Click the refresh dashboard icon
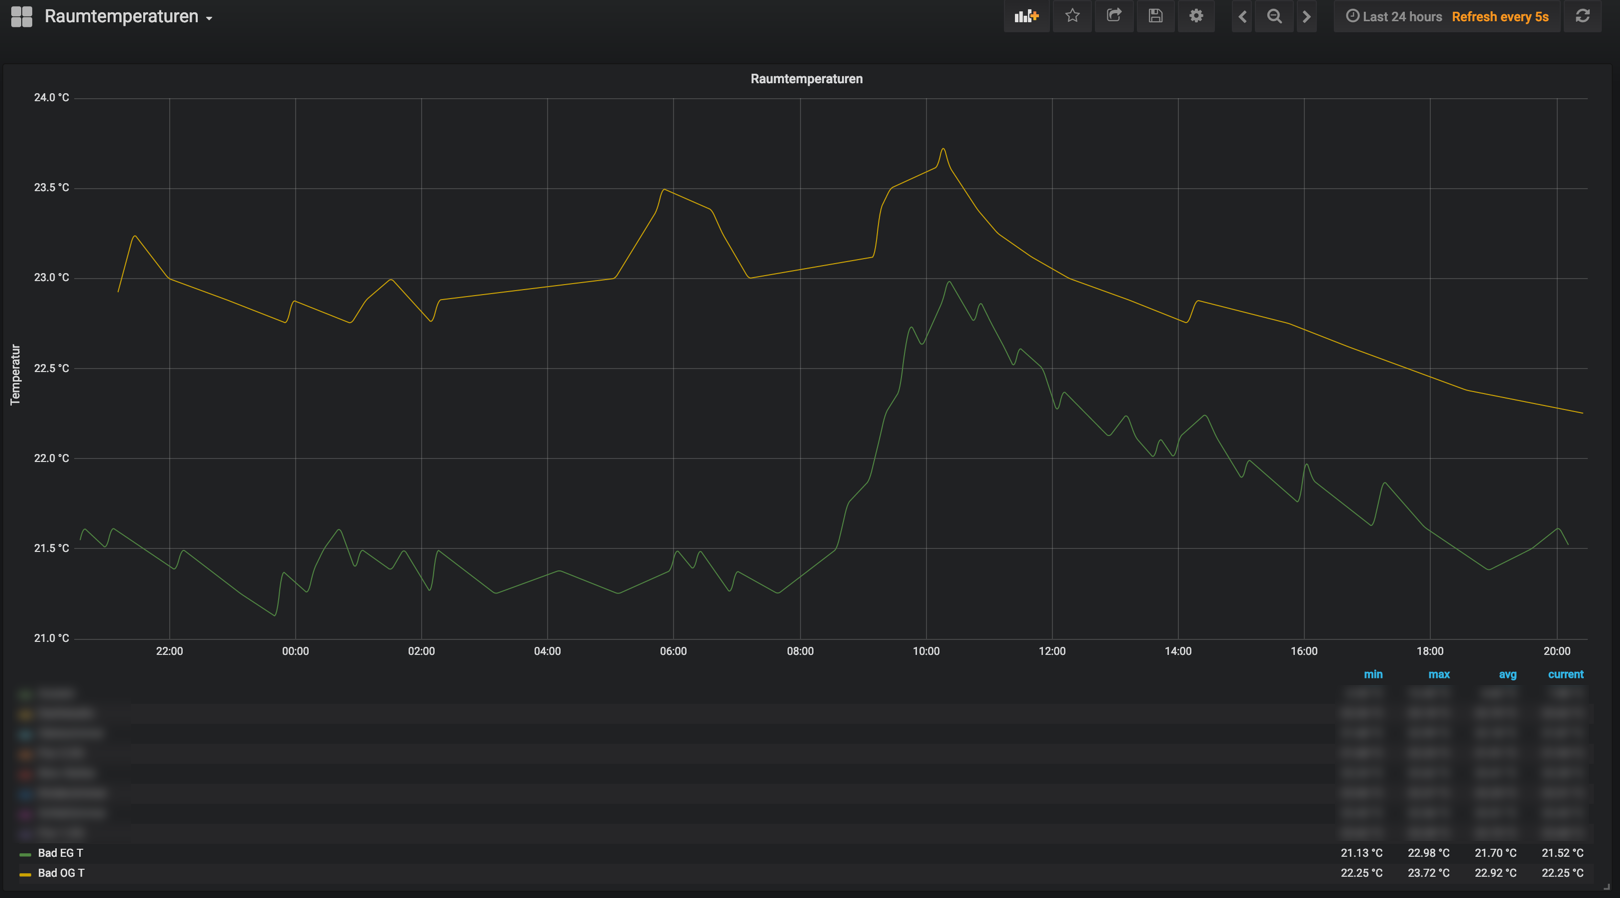Viewport: 1620px width, 898px height. point(1582,16)
